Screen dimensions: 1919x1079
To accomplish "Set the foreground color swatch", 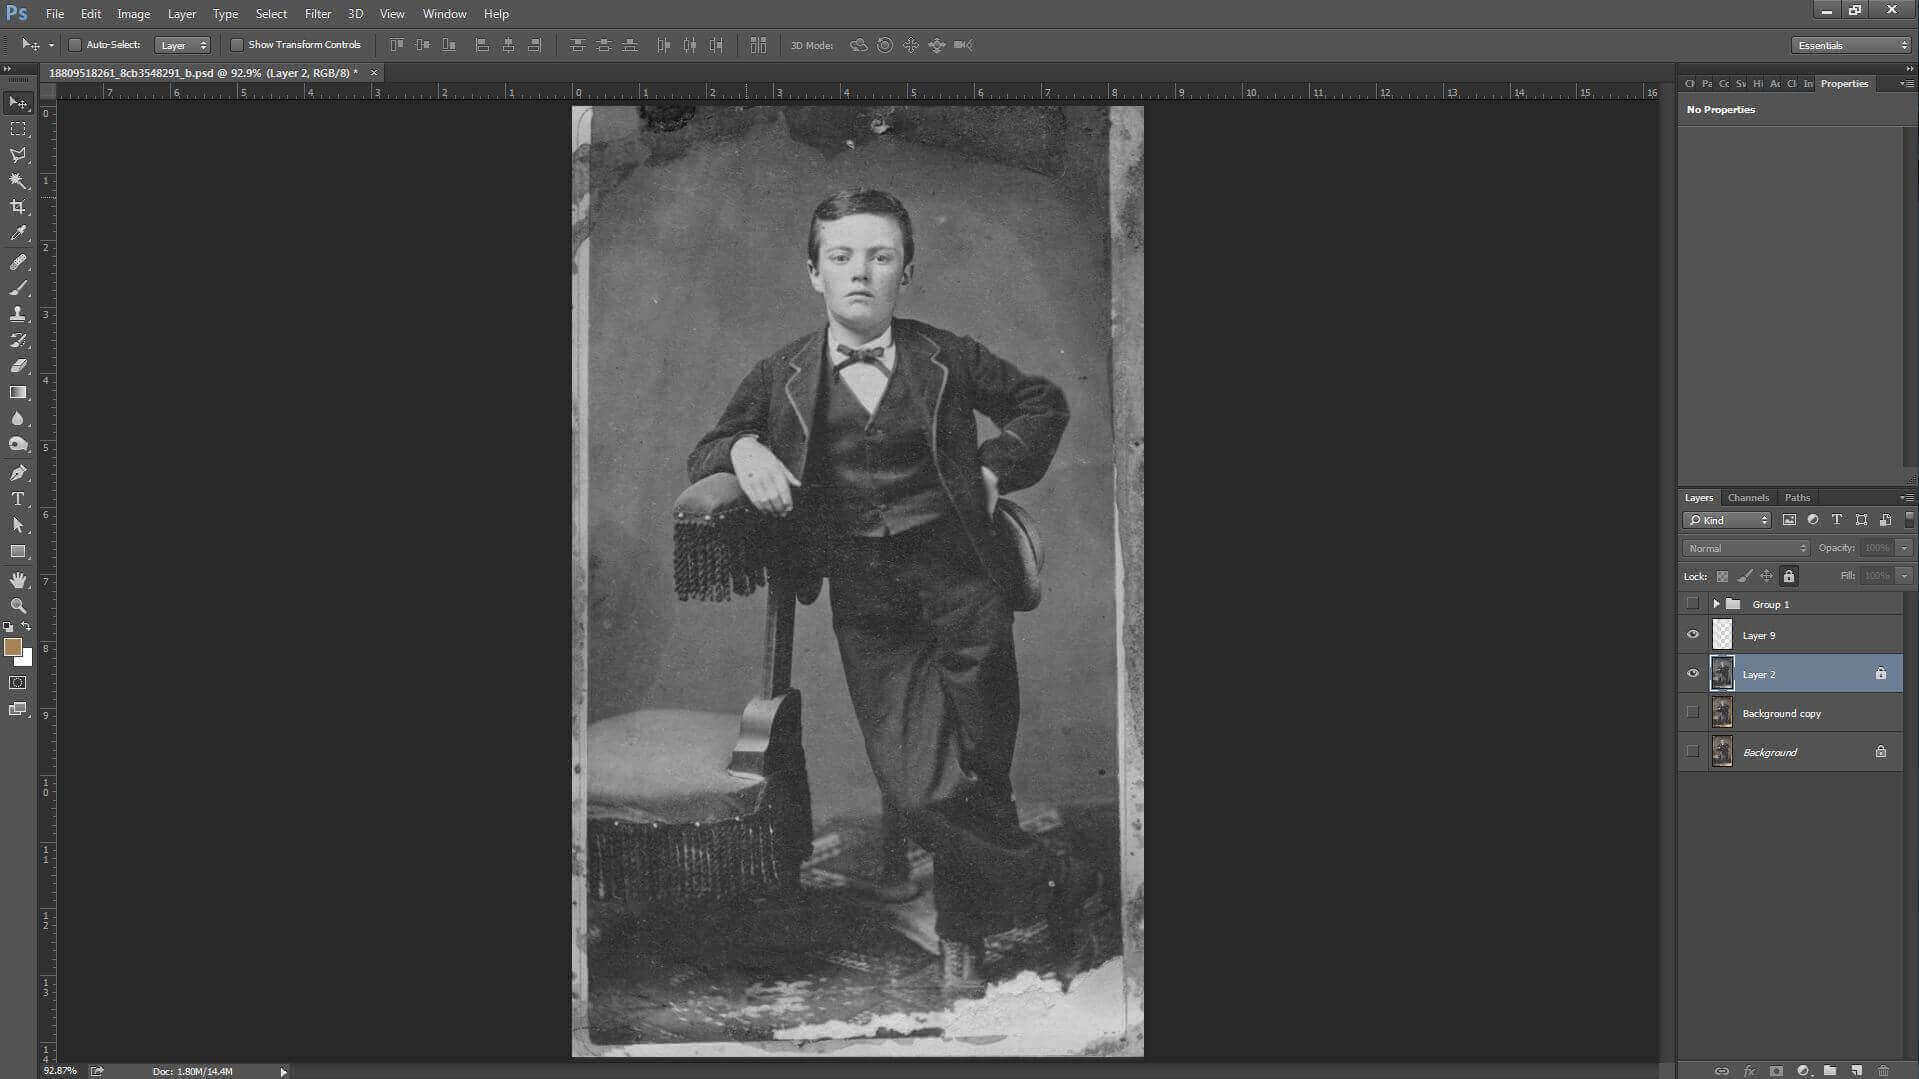I will click(12, 647).
